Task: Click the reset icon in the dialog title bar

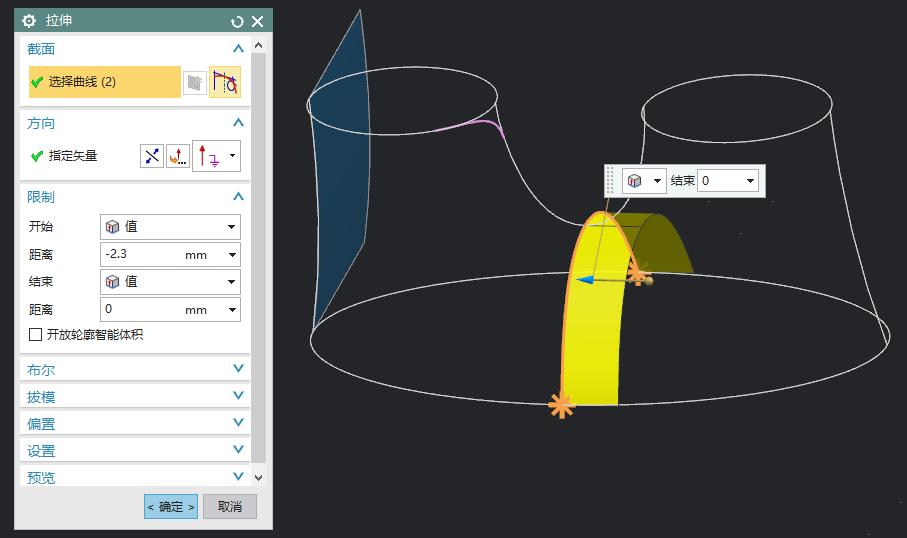Action: (x=237, y=21)
